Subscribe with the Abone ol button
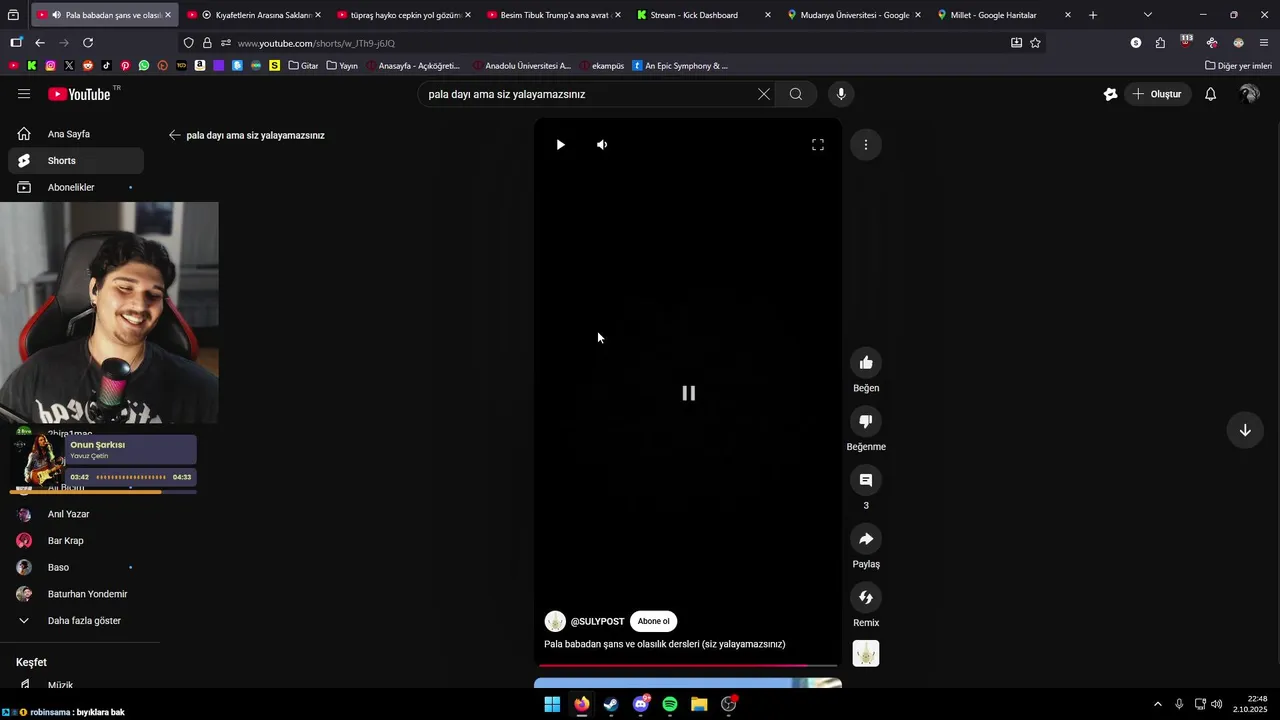This screenshot has height=720, width=1280. (x=654, y=621)
